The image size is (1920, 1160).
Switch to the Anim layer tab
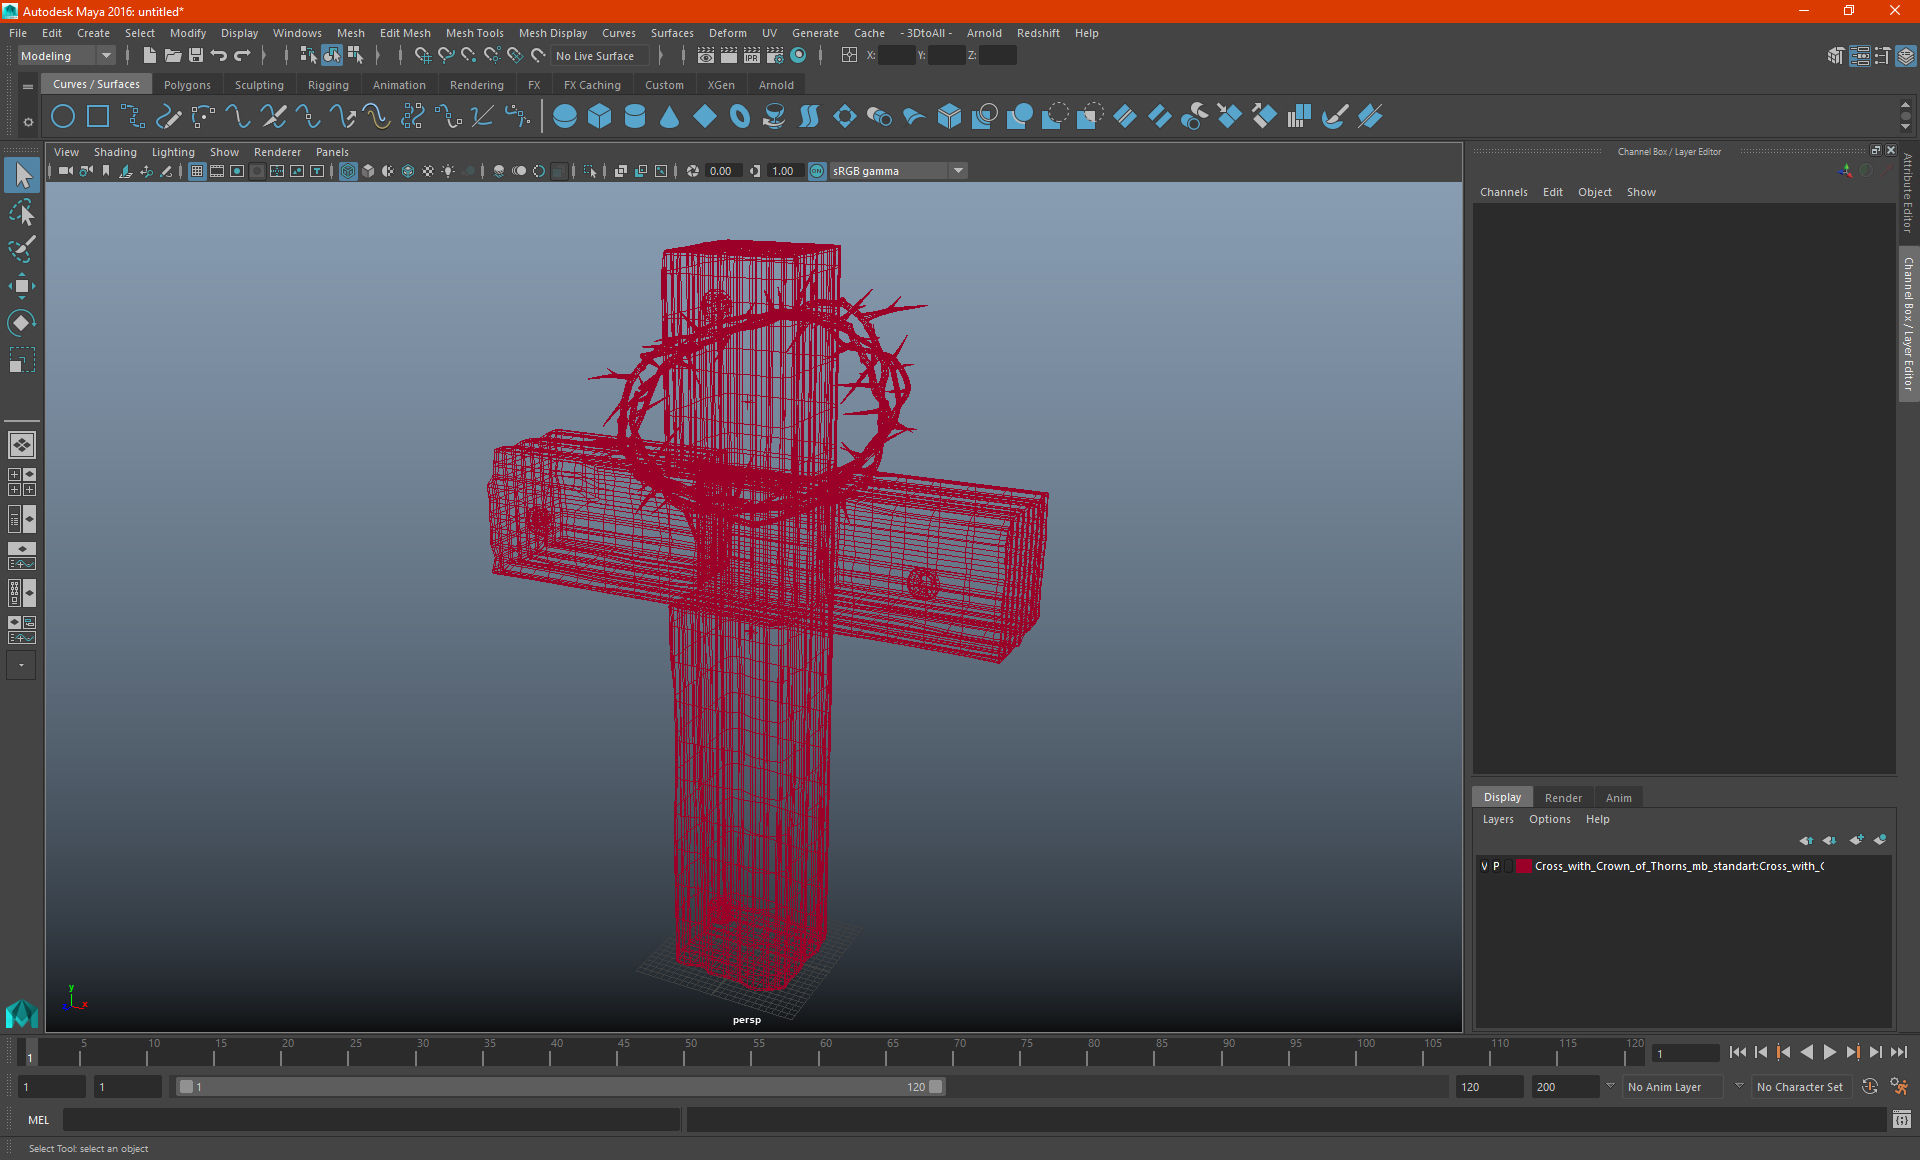[x=1618, y=798]
